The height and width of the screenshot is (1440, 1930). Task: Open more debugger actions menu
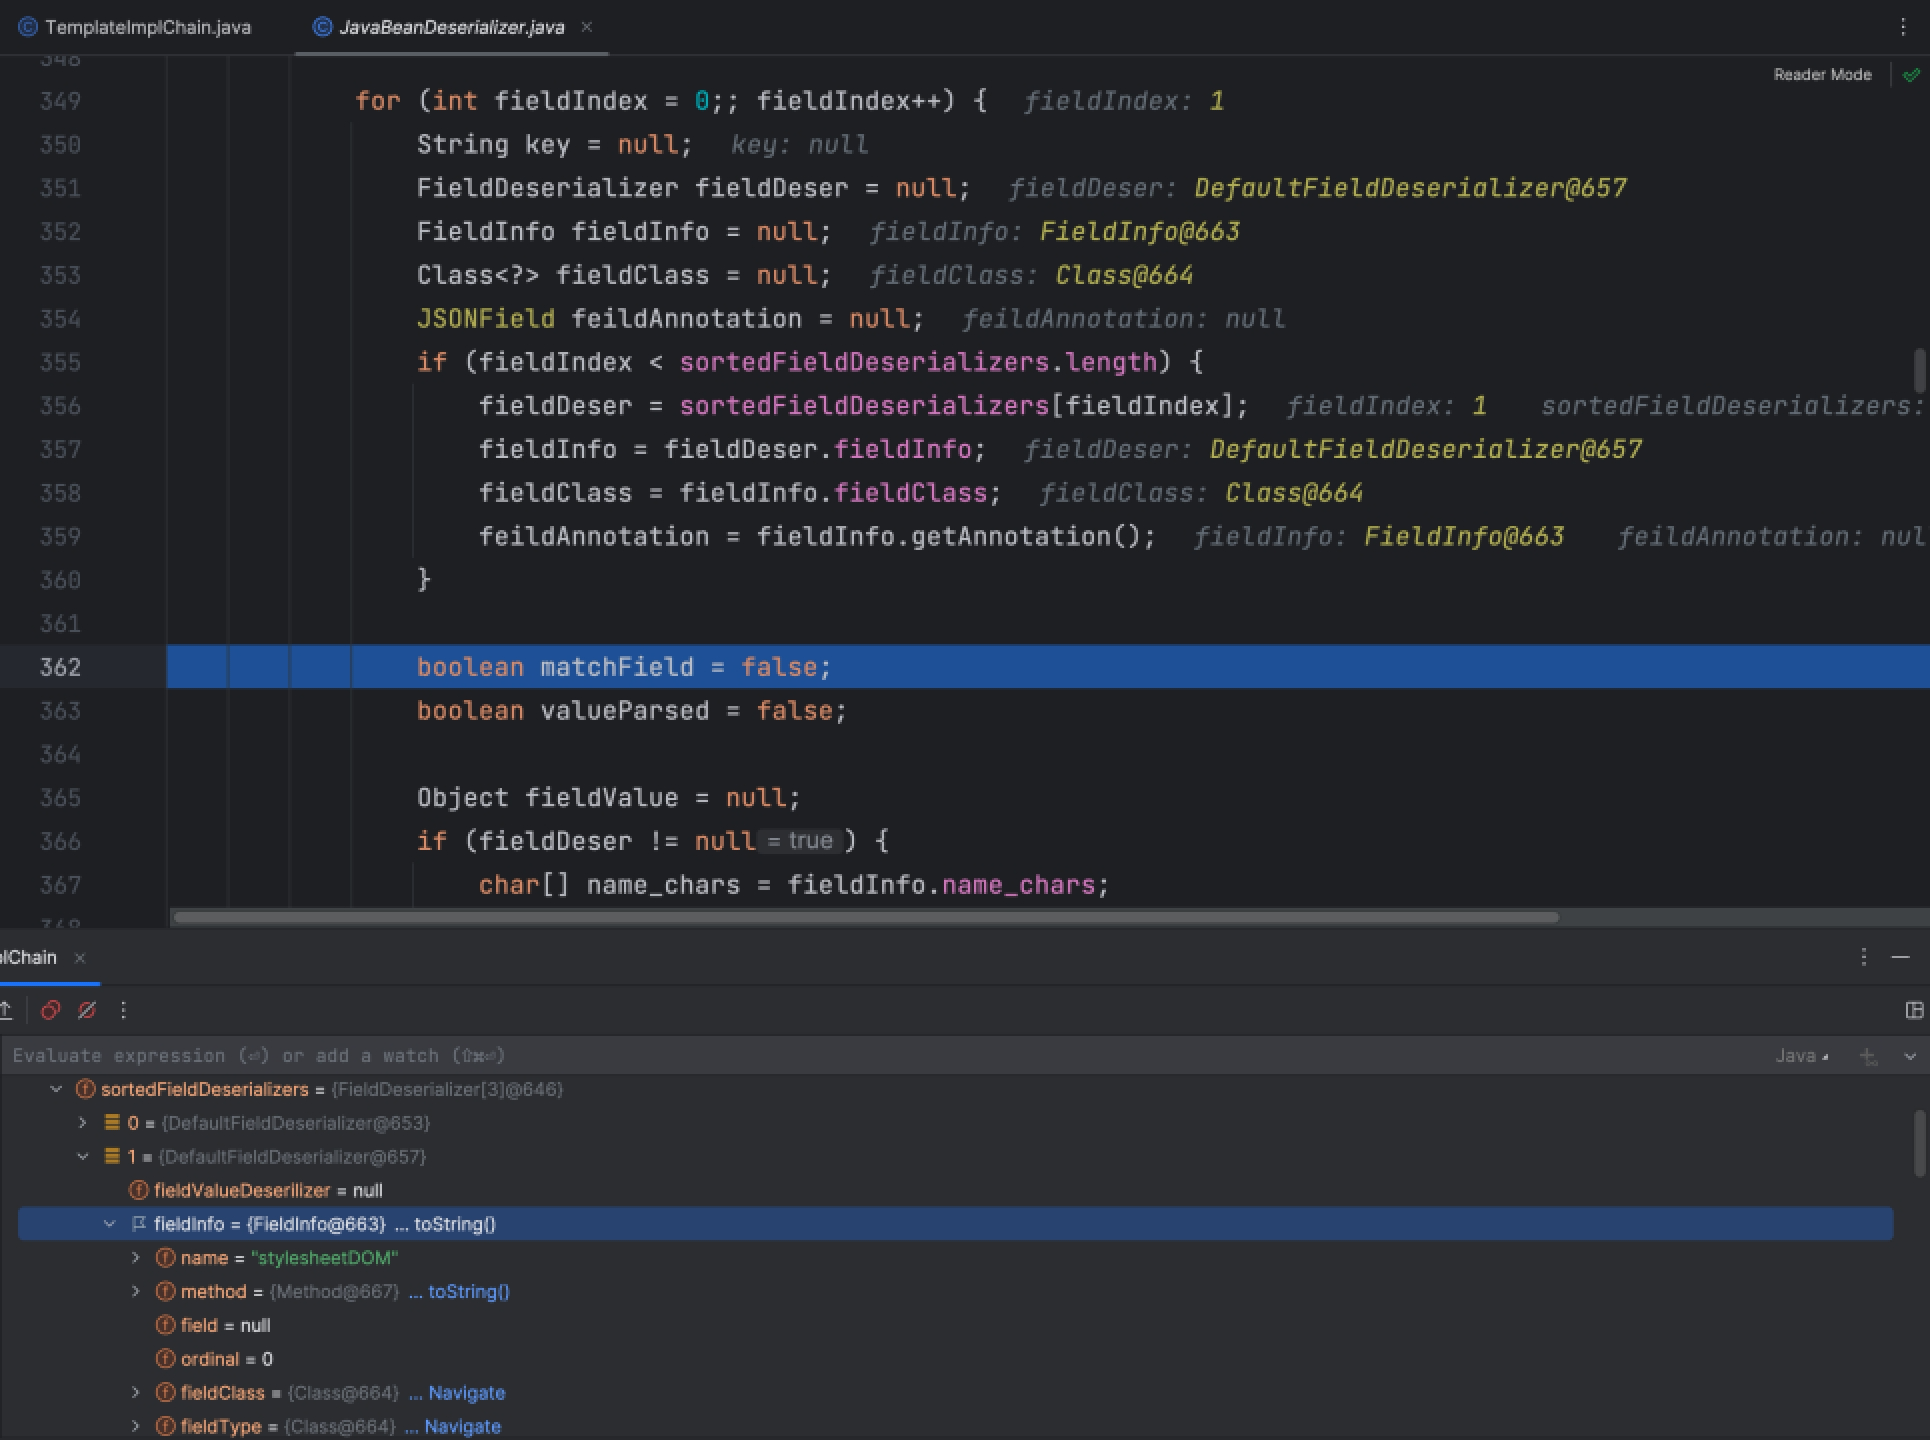(123, 1010)
